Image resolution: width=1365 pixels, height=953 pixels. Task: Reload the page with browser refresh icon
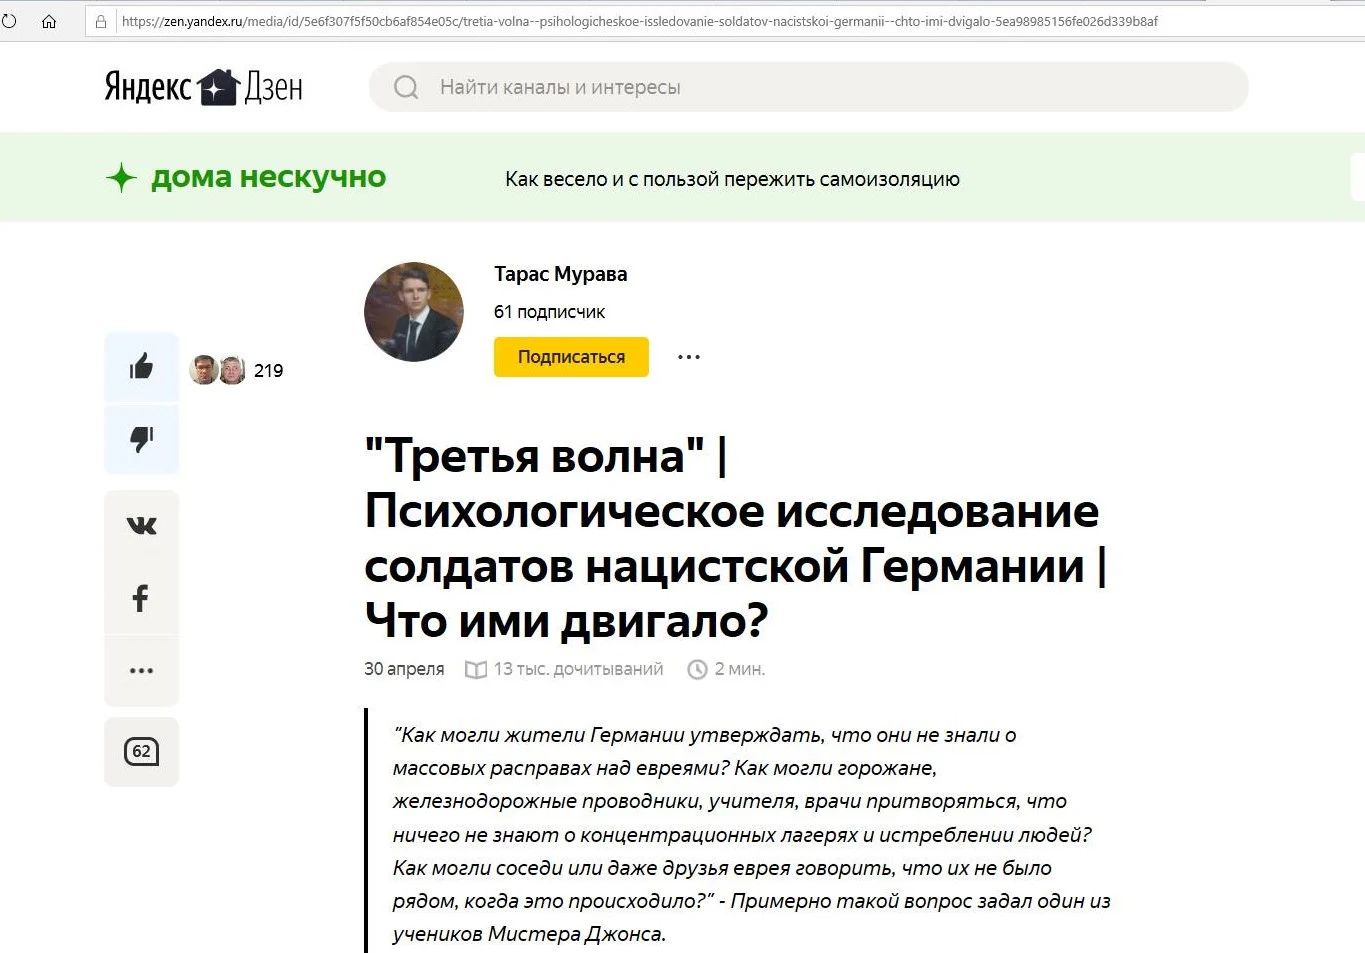[x=9, y=21]
